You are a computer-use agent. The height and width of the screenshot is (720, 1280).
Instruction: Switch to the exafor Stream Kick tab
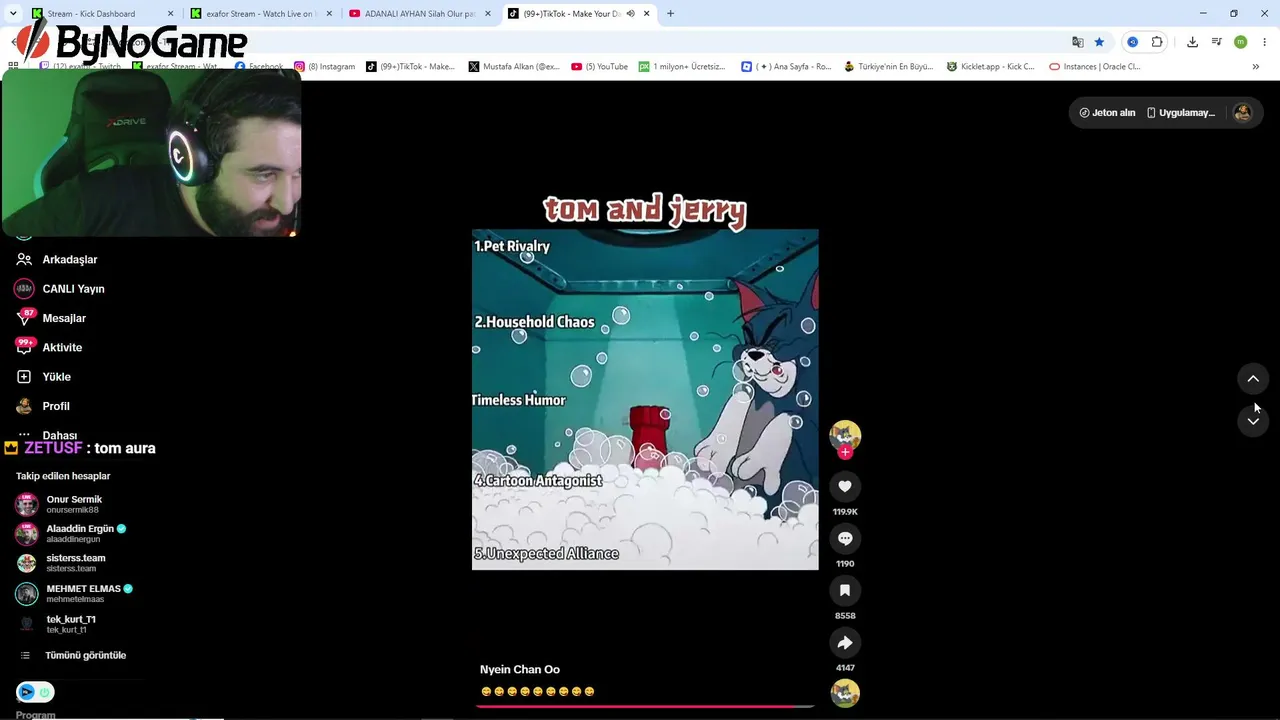(x=260, y=14)
